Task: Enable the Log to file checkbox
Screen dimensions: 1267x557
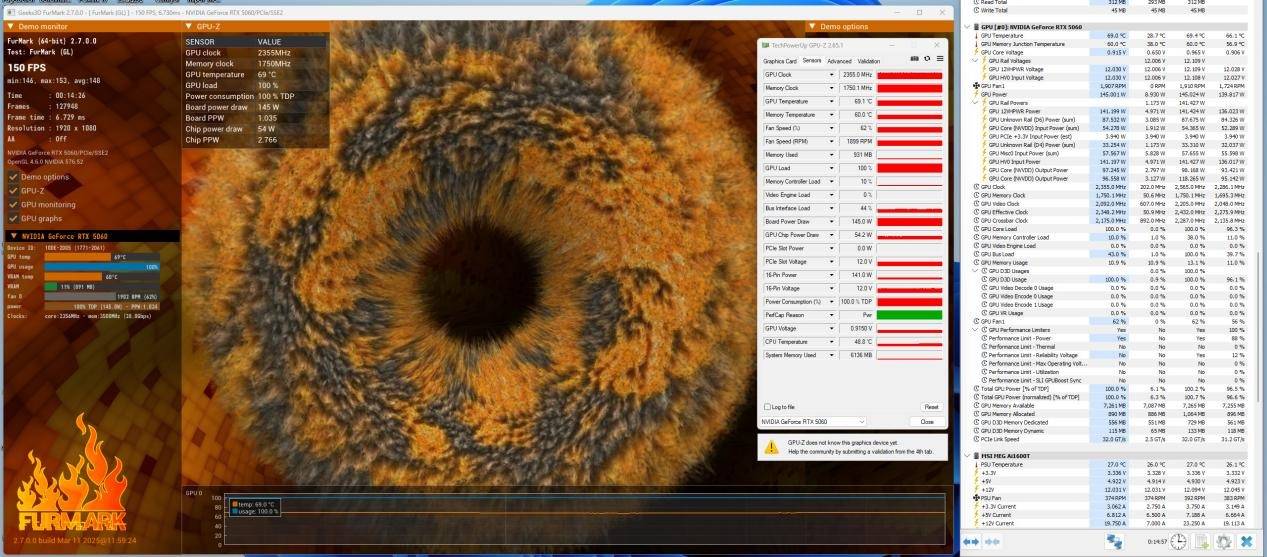Action: pos(766,407)
